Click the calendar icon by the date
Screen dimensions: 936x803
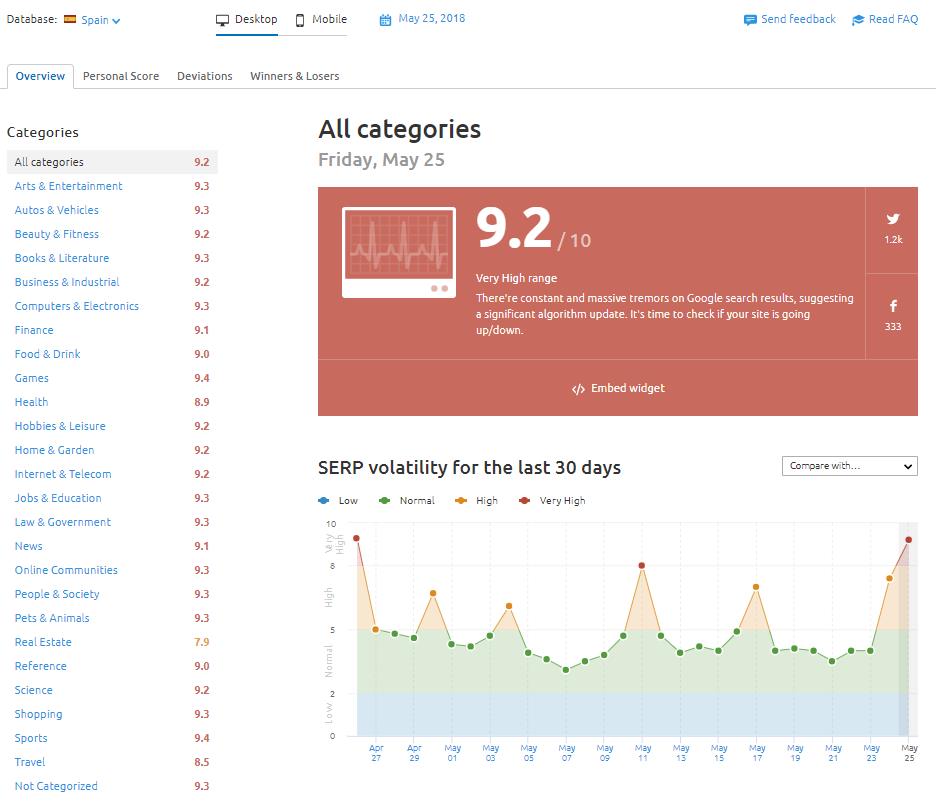coord(386,19)
